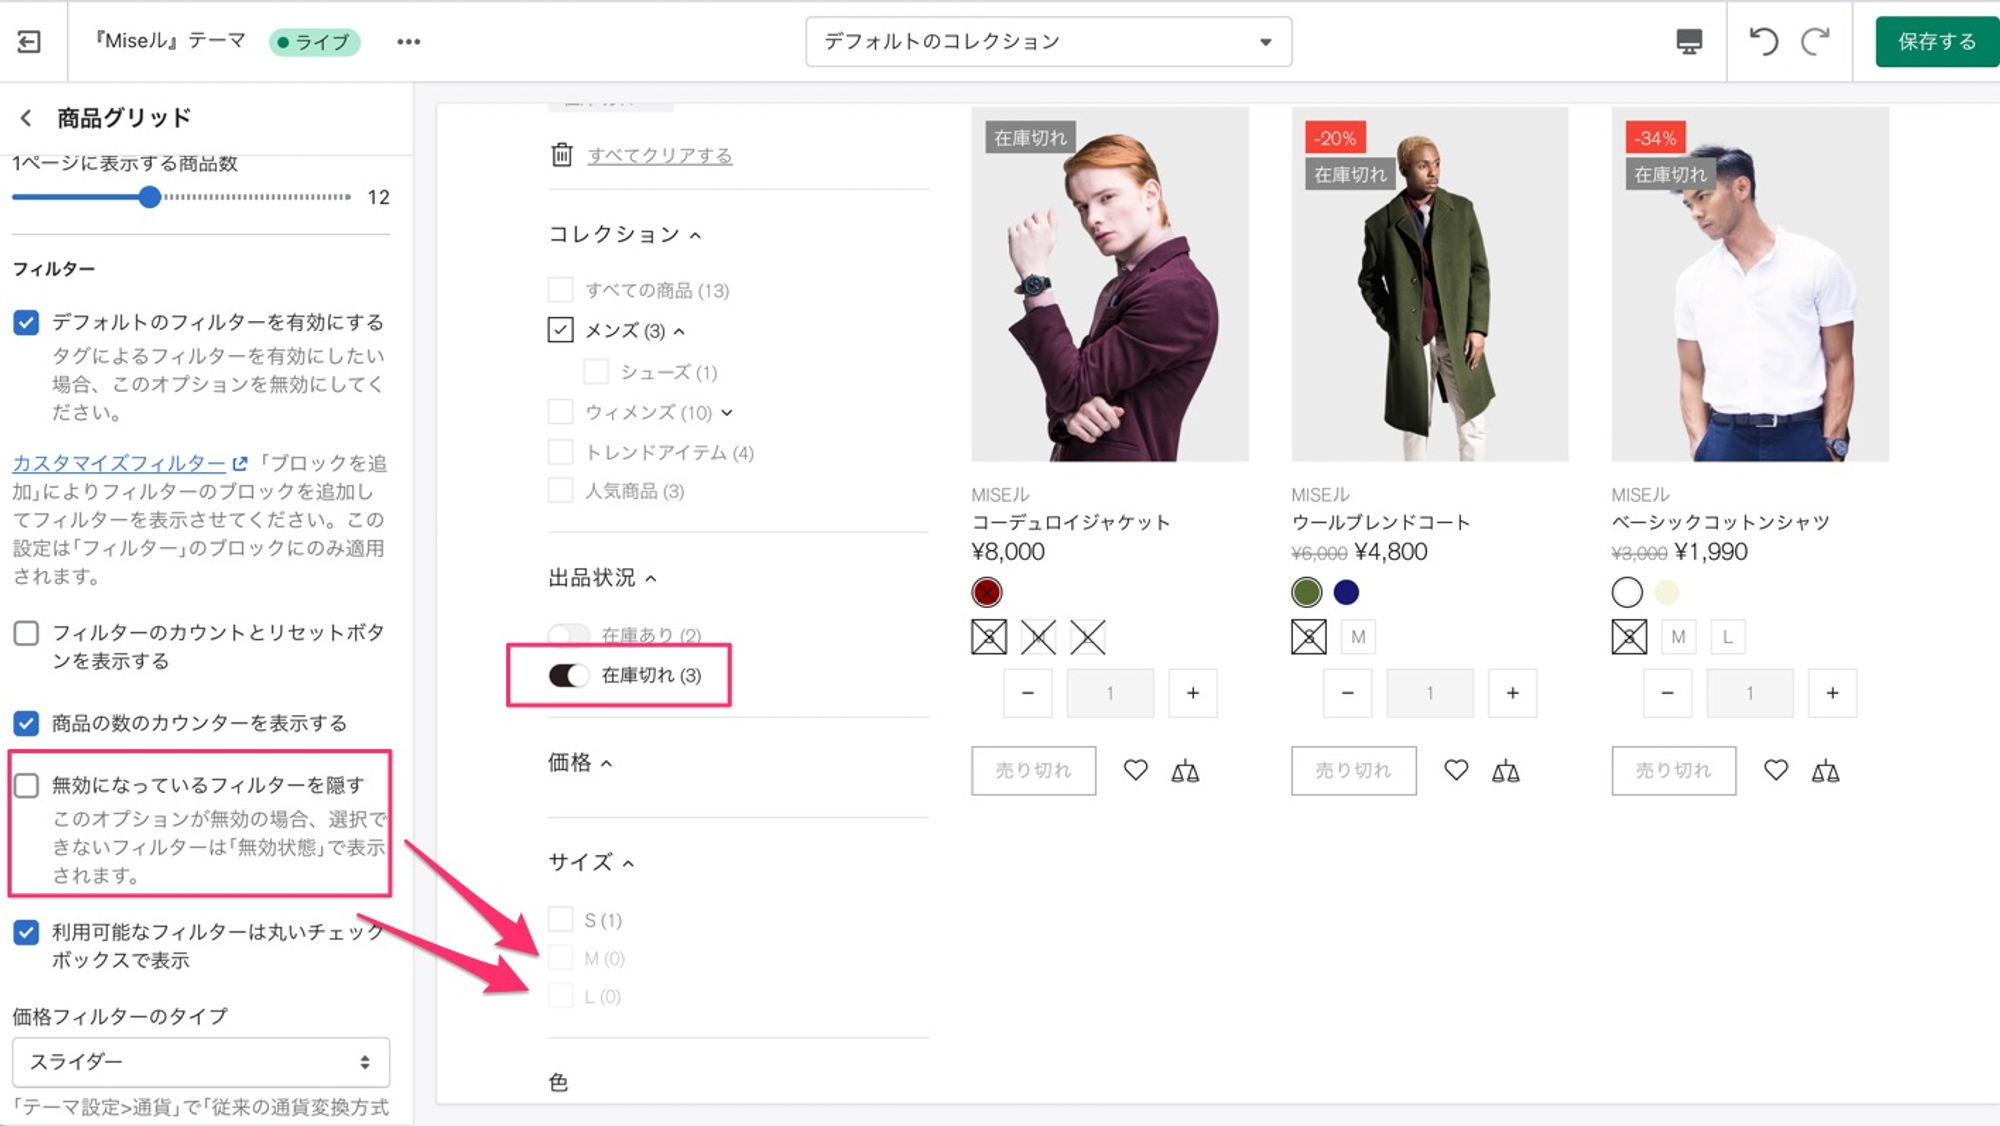
Task: Click the exit editor icon at top left
Action: 29,41
